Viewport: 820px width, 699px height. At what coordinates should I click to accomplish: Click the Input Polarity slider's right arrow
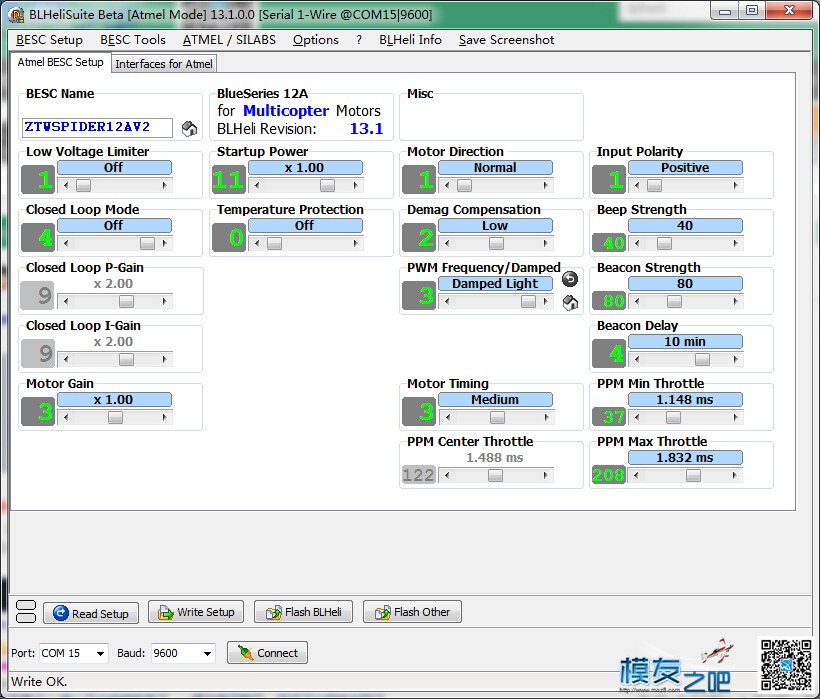[735, 185]
